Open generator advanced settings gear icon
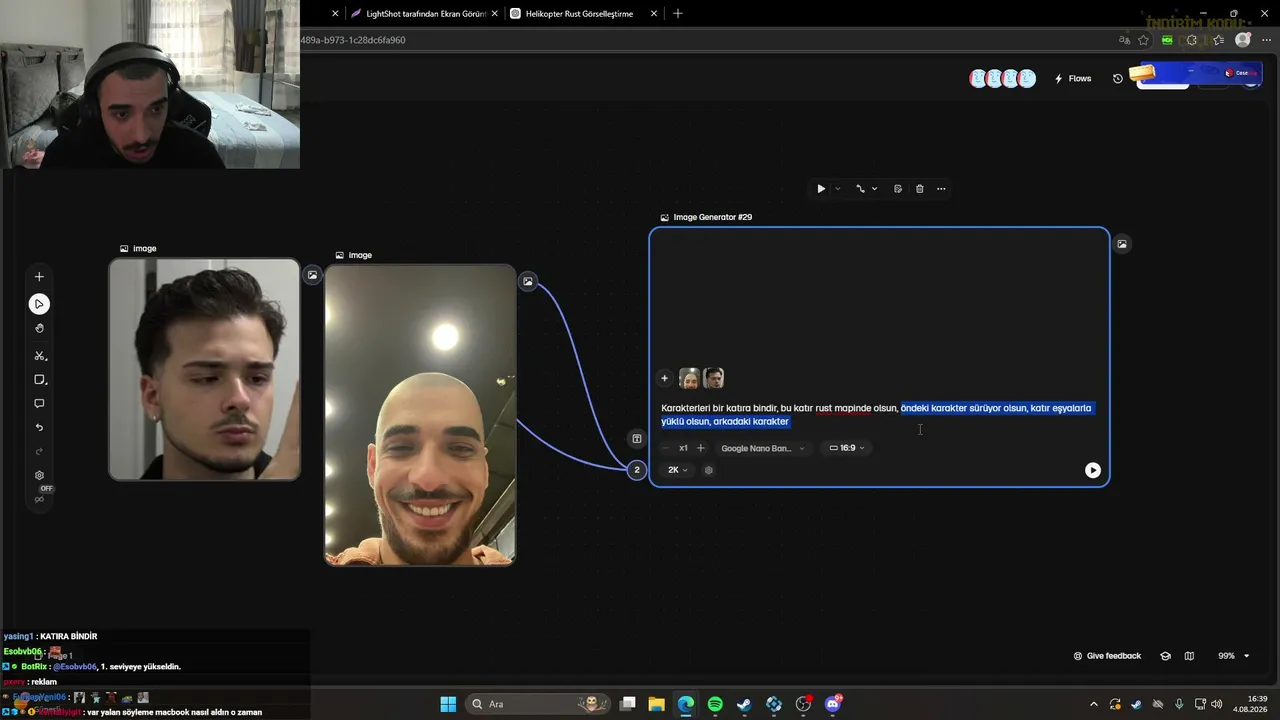Screen dimensions: 1280x720 tap(709, 470)
